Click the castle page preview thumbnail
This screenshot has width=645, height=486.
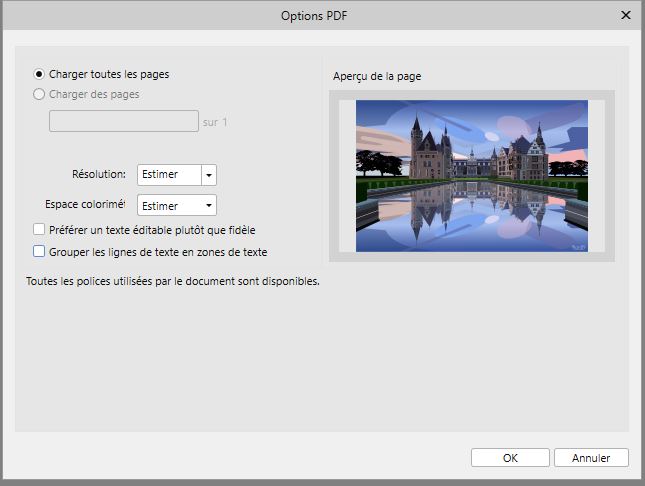(472, 176)
